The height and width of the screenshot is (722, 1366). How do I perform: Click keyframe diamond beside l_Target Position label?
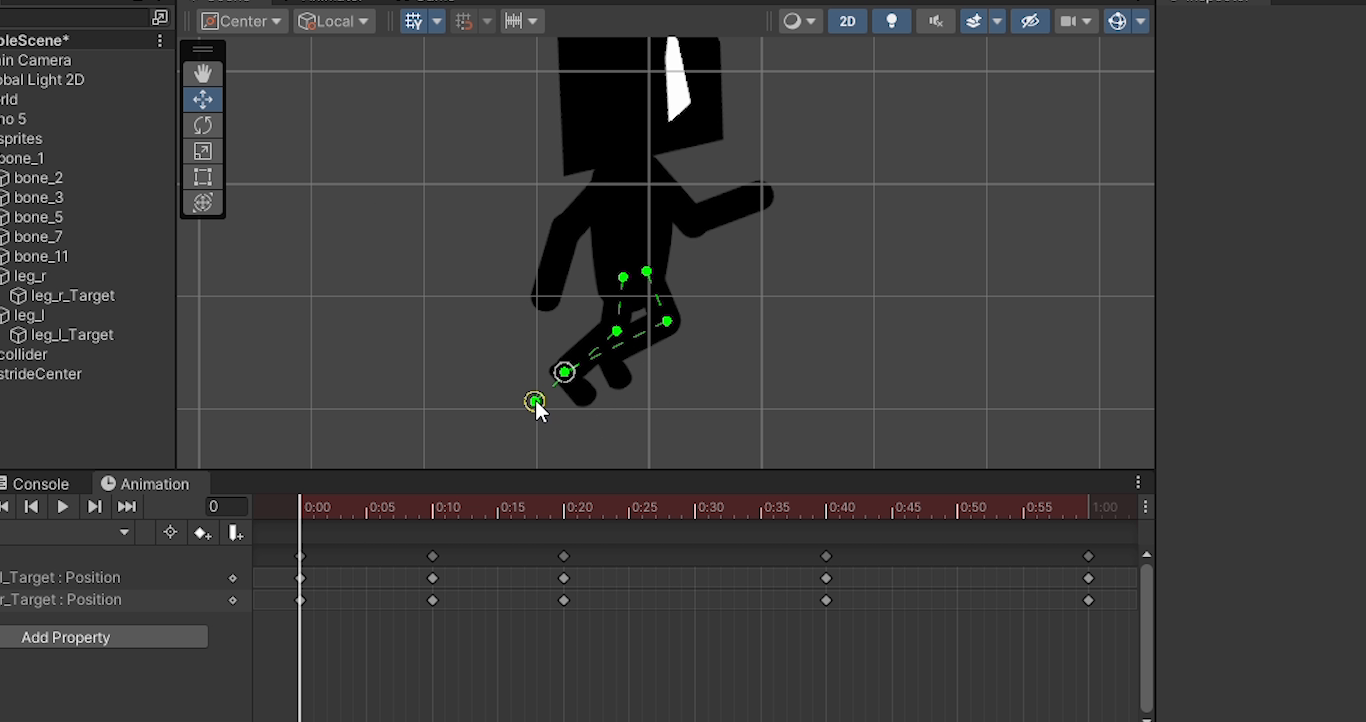coord(233,578)
